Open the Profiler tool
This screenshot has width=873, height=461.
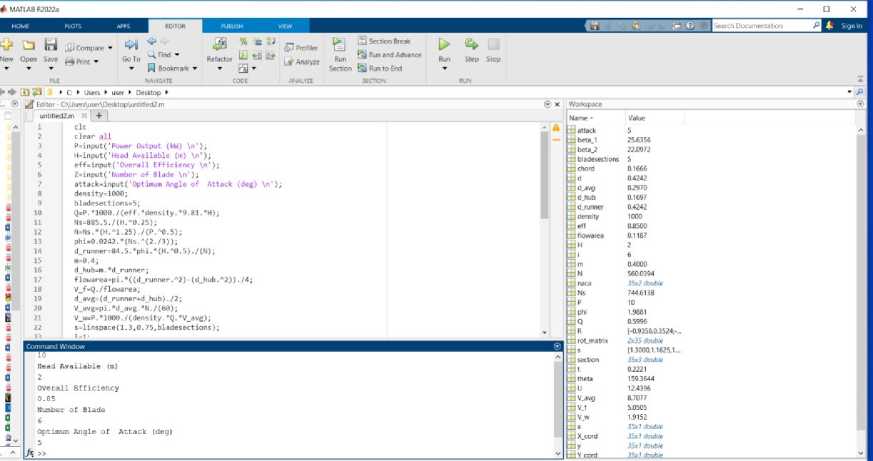[301, 47]
